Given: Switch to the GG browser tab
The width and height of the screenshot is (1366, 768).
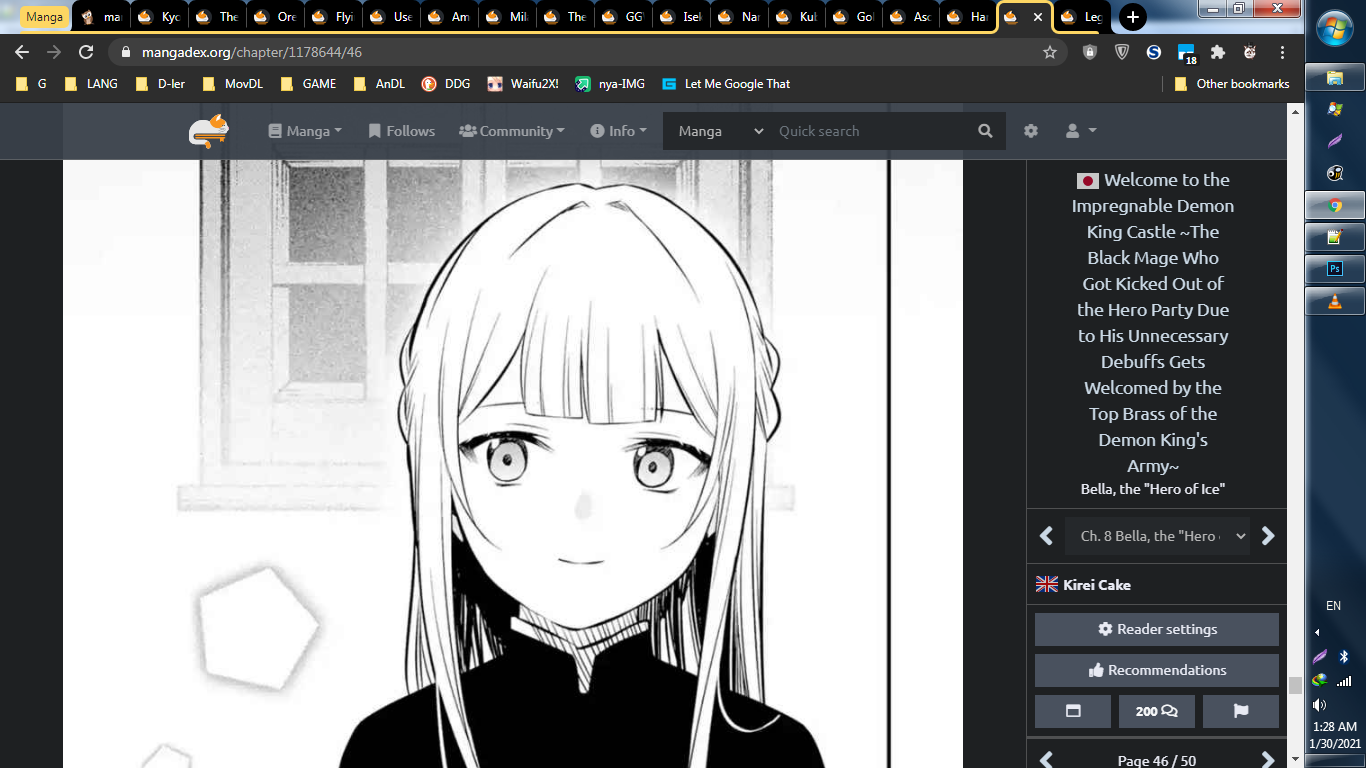Looking at the screenshot, I should point(623,17).
